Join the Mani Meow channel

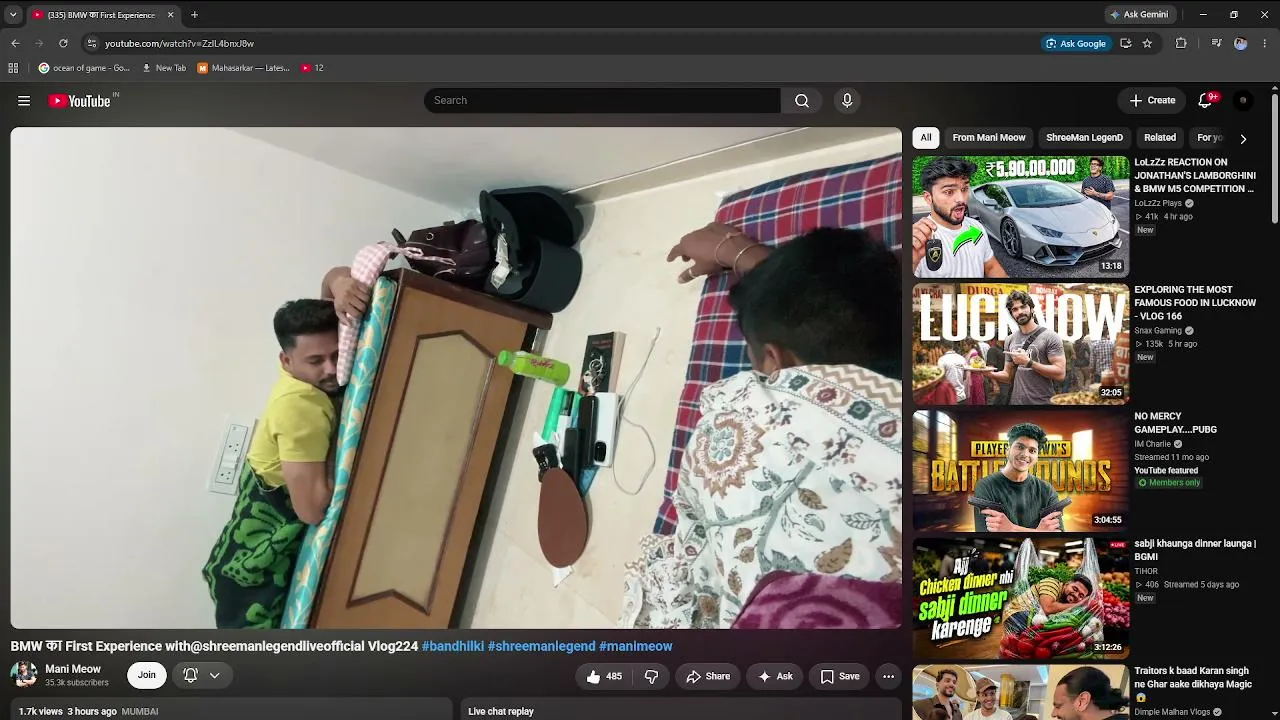[146, 675]
